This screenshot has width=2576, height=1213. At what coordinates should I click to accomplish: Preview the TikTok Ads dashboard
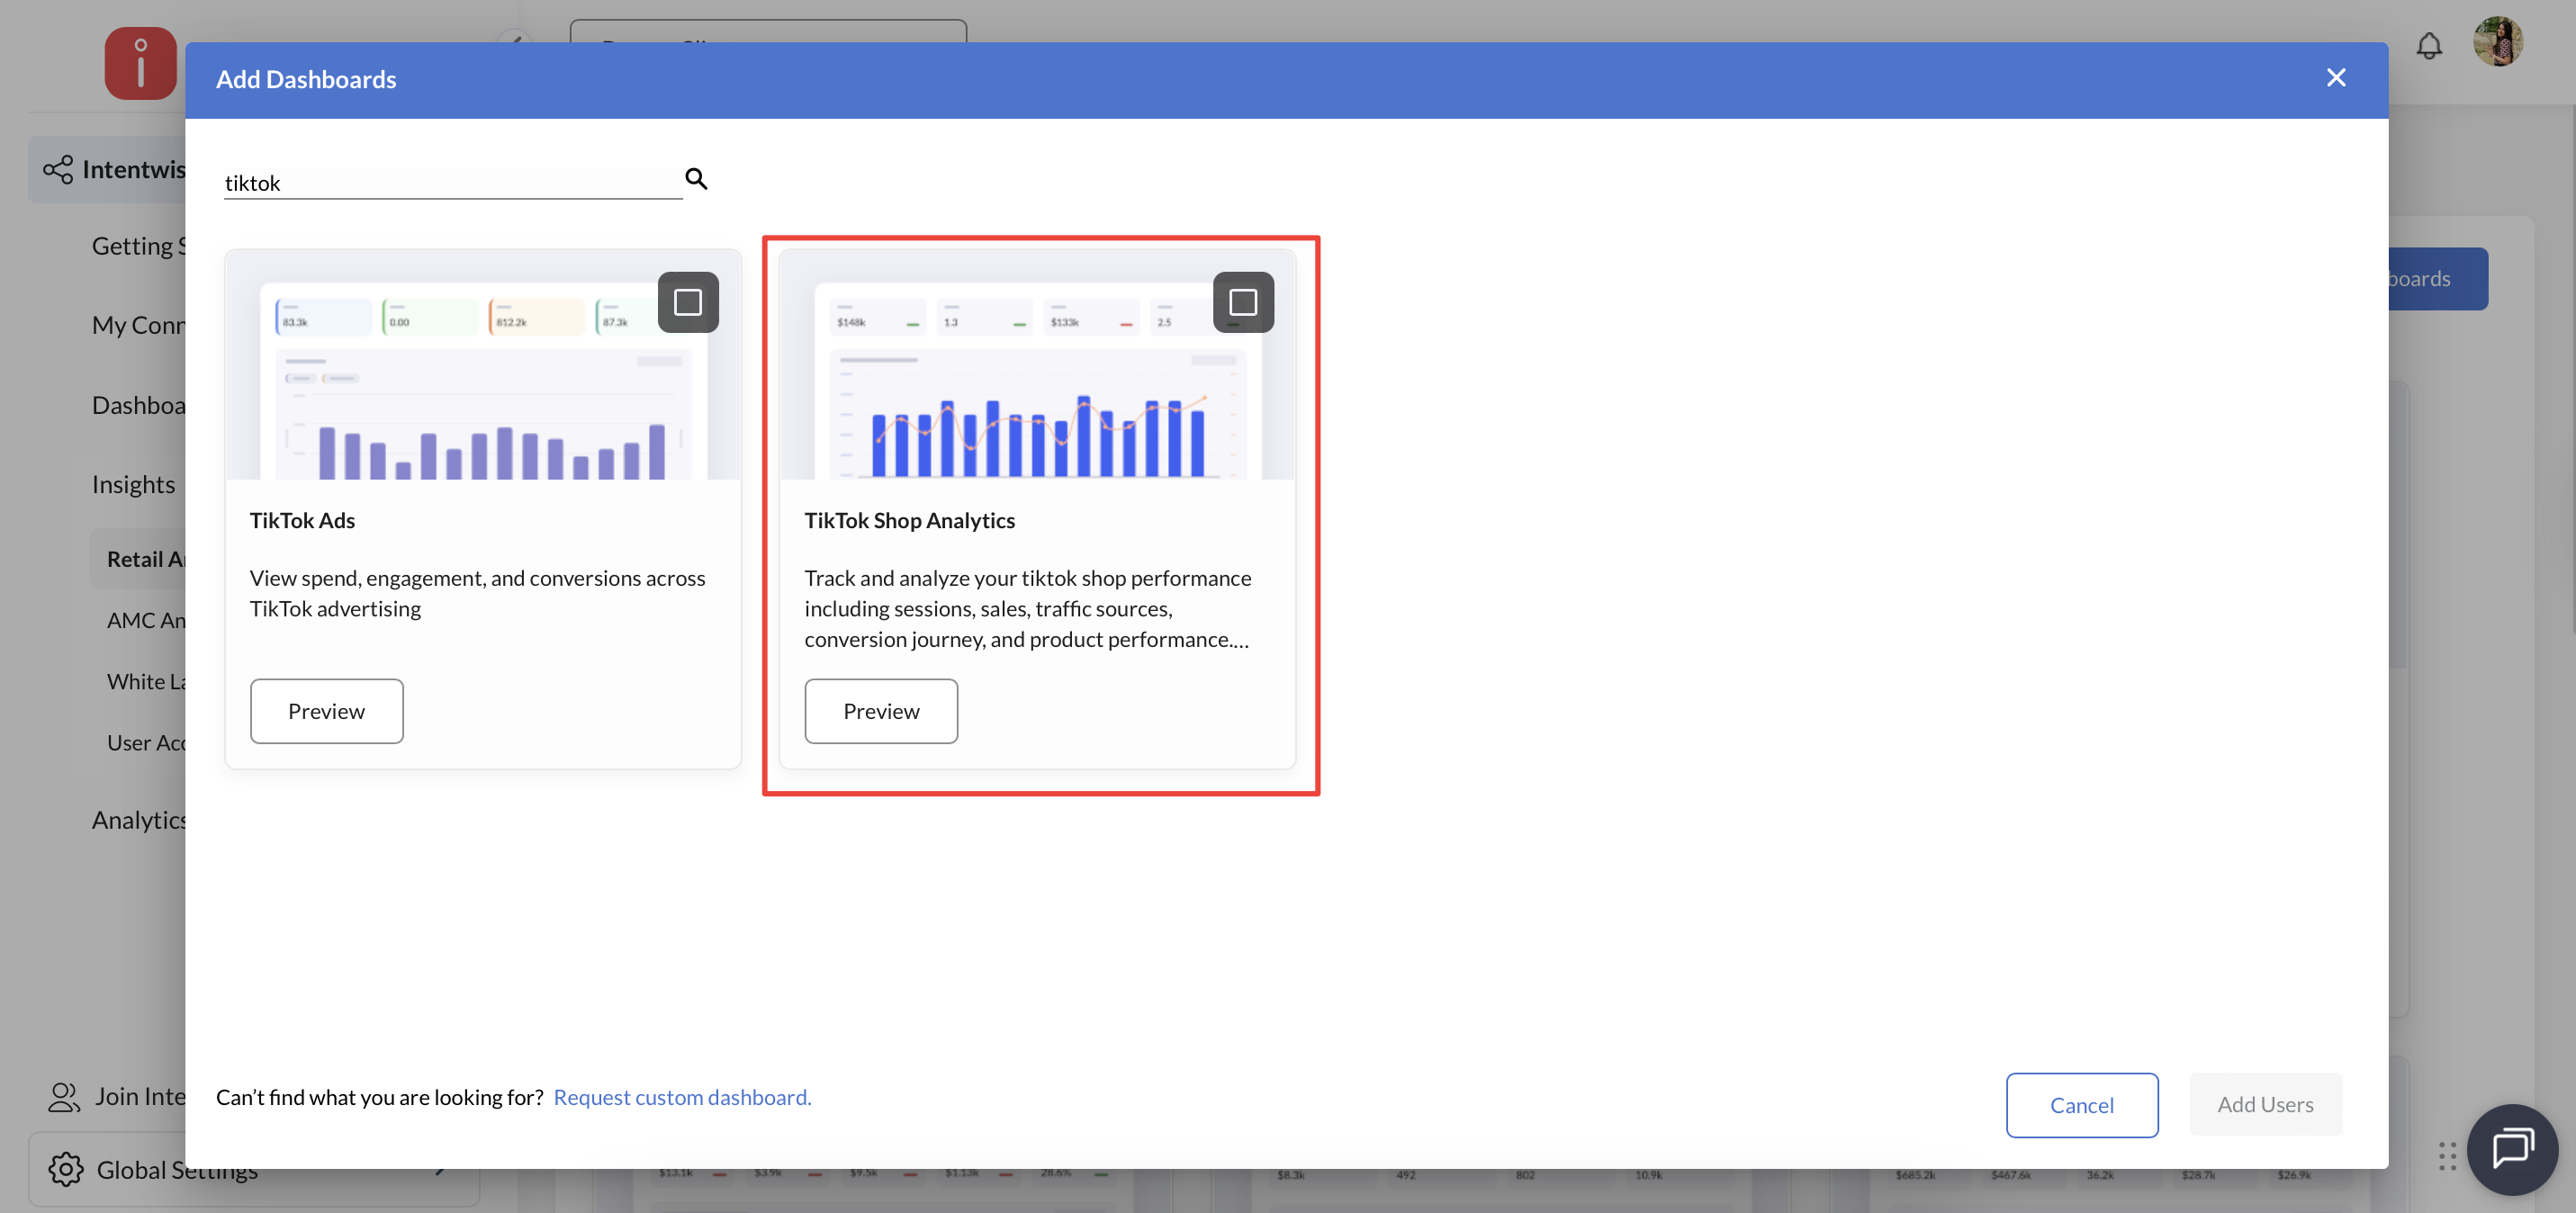click(326, 711)
